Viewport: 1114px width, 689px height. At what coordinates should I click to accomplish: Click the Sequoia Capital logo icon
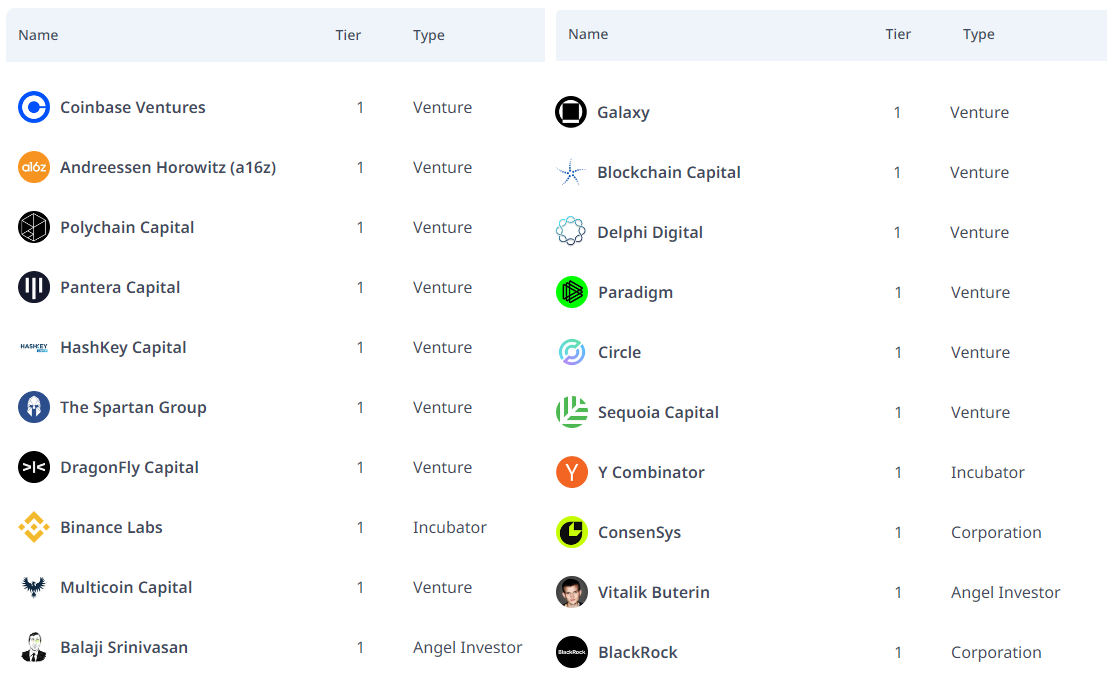pyautogui.click(x=572, y=412)
